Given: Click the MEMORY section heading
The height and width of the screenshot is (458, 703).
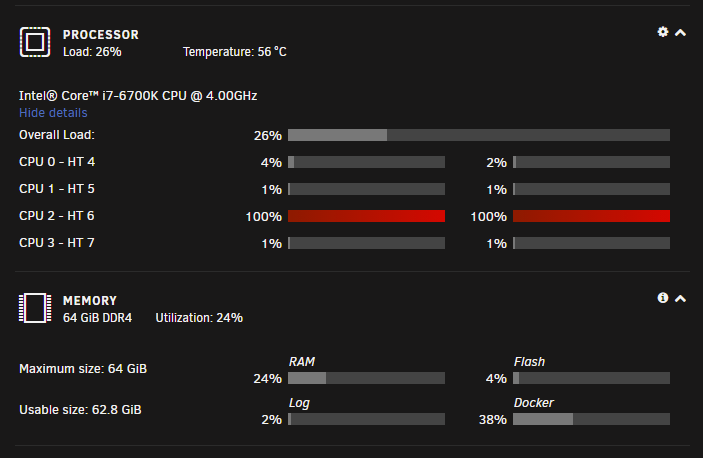Looking at the screenshot, I should (x=90, y=301).
